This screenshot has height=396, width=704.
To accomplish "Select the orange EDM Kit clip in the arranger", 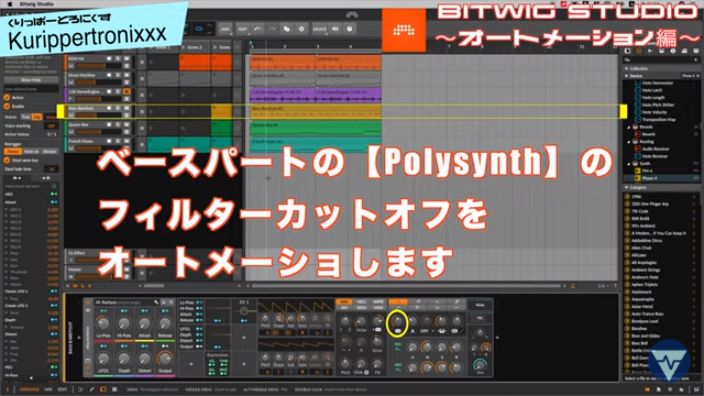I will click(x=282, y=62).
